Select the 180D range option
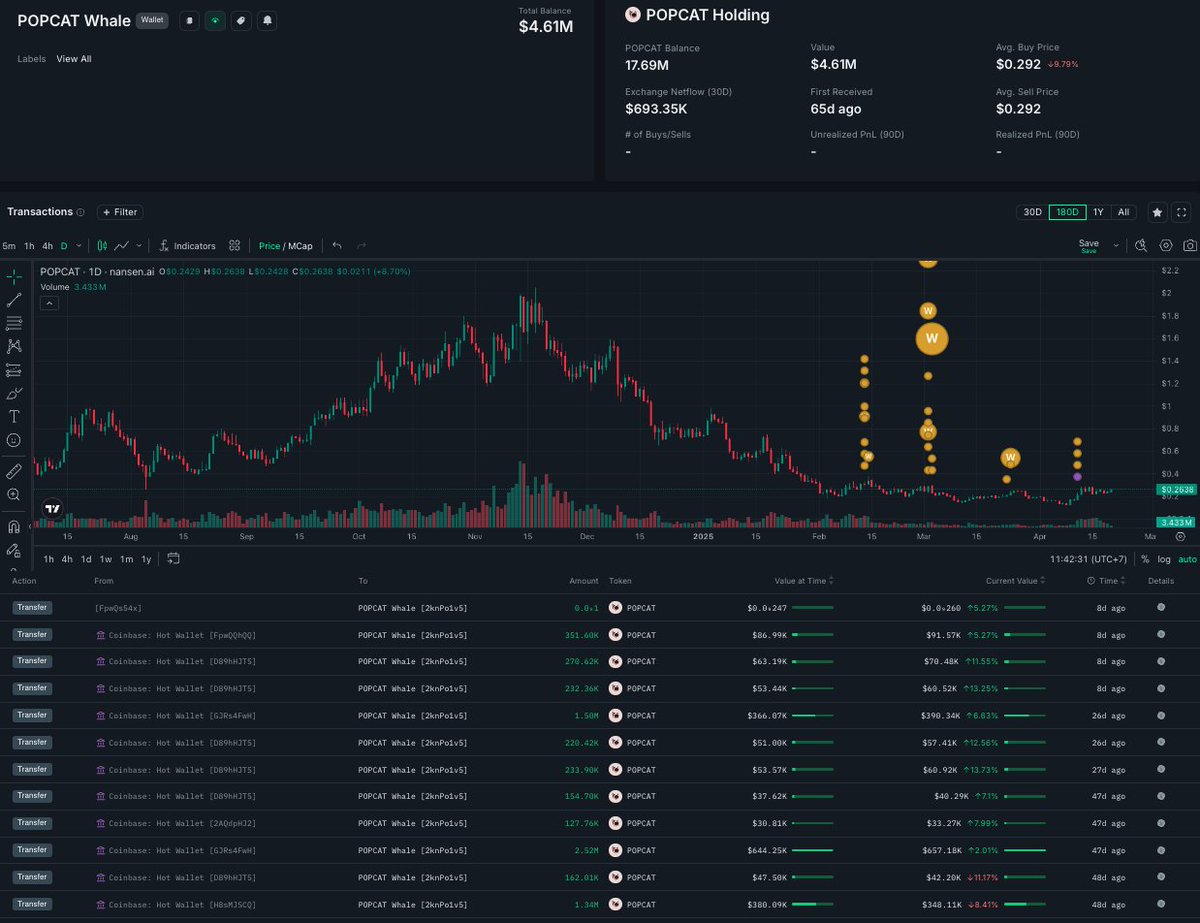The width and height of the screenshot is (1200, 923). pos(1067,212)
